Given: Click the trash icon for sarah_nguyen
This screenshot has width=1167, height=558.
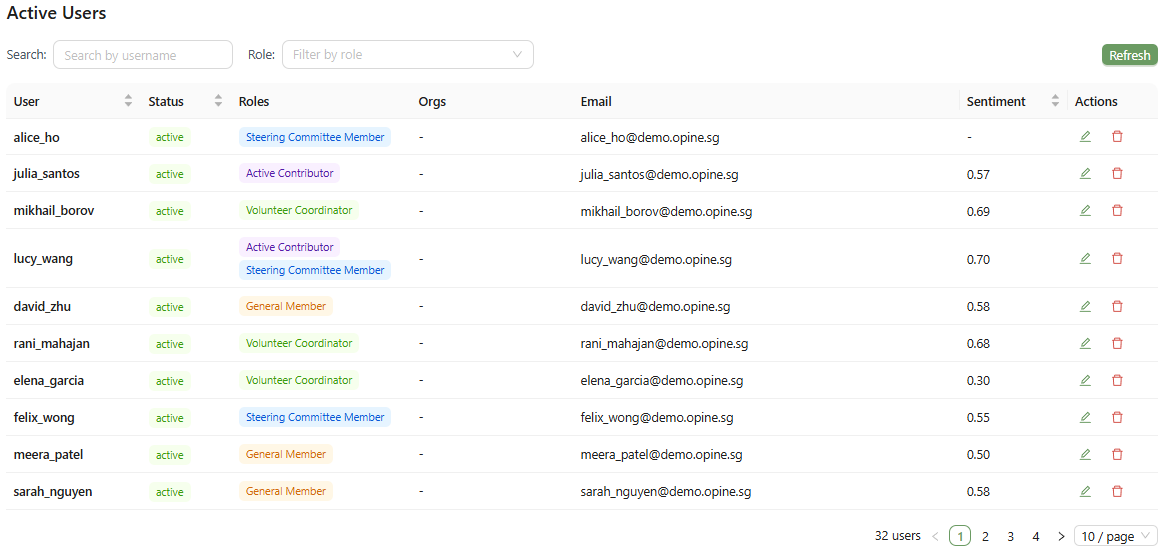Looking at the screenshot, I should [1116, 491].
